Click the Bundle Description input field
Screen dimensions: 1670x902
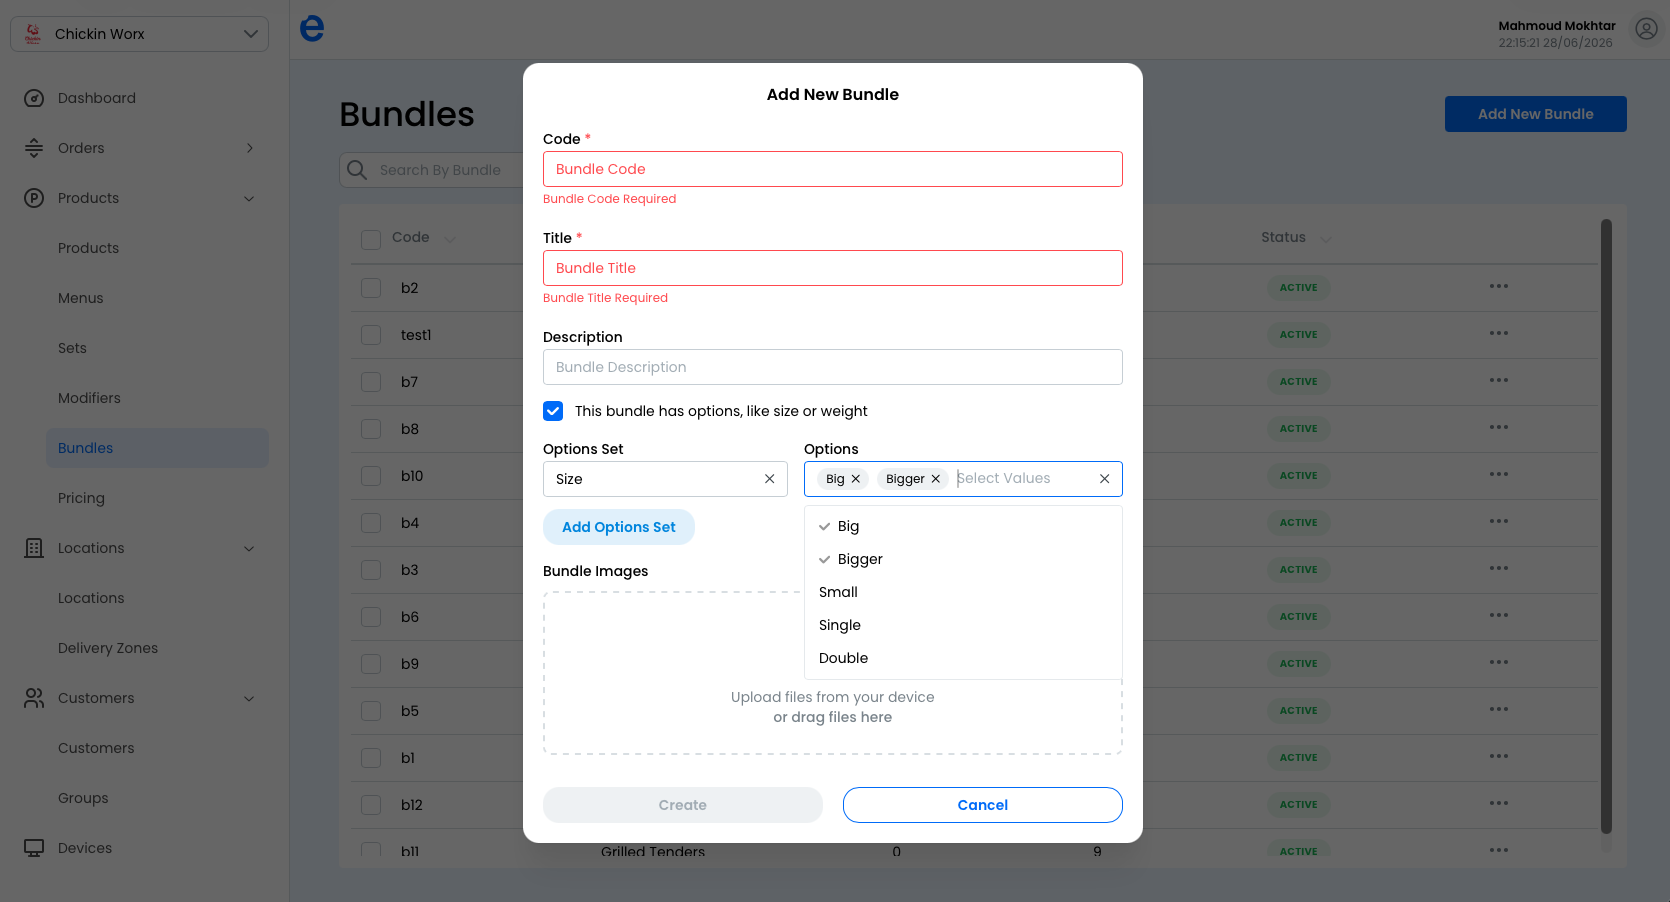833,367
